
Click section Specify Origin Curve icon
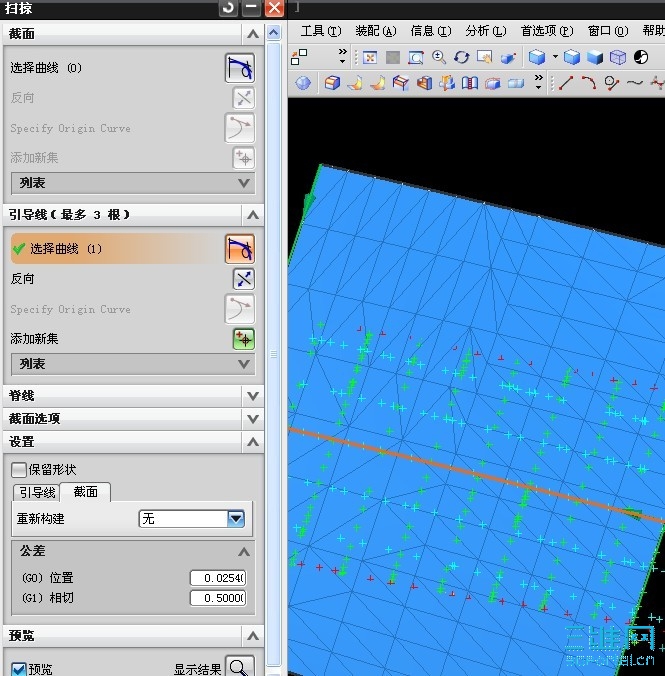click(x=240, y=128)
